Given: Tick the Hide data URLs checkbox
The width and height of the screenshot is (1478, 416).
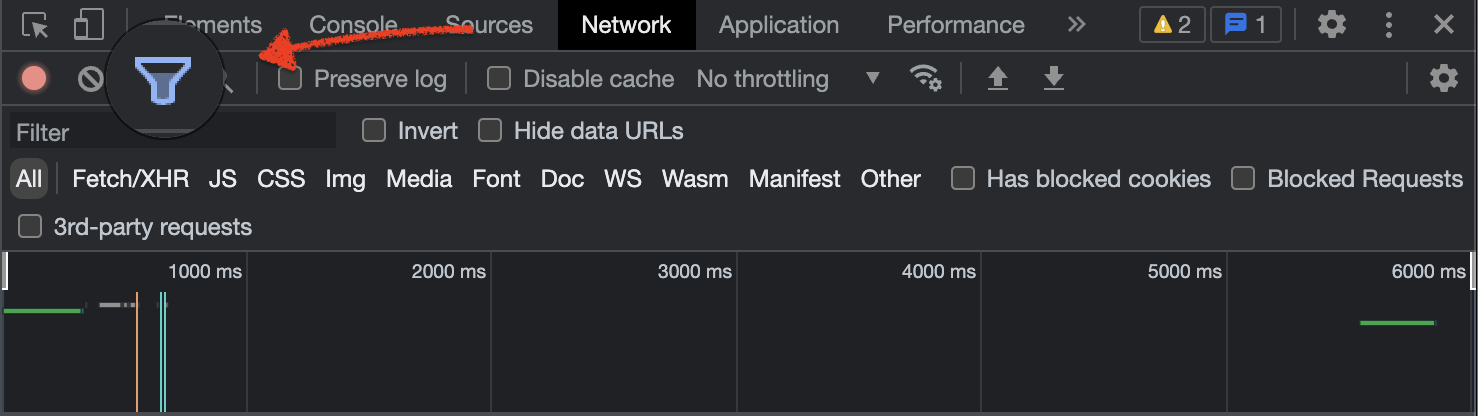Looking at the screenshot, I should pos(490,131).
